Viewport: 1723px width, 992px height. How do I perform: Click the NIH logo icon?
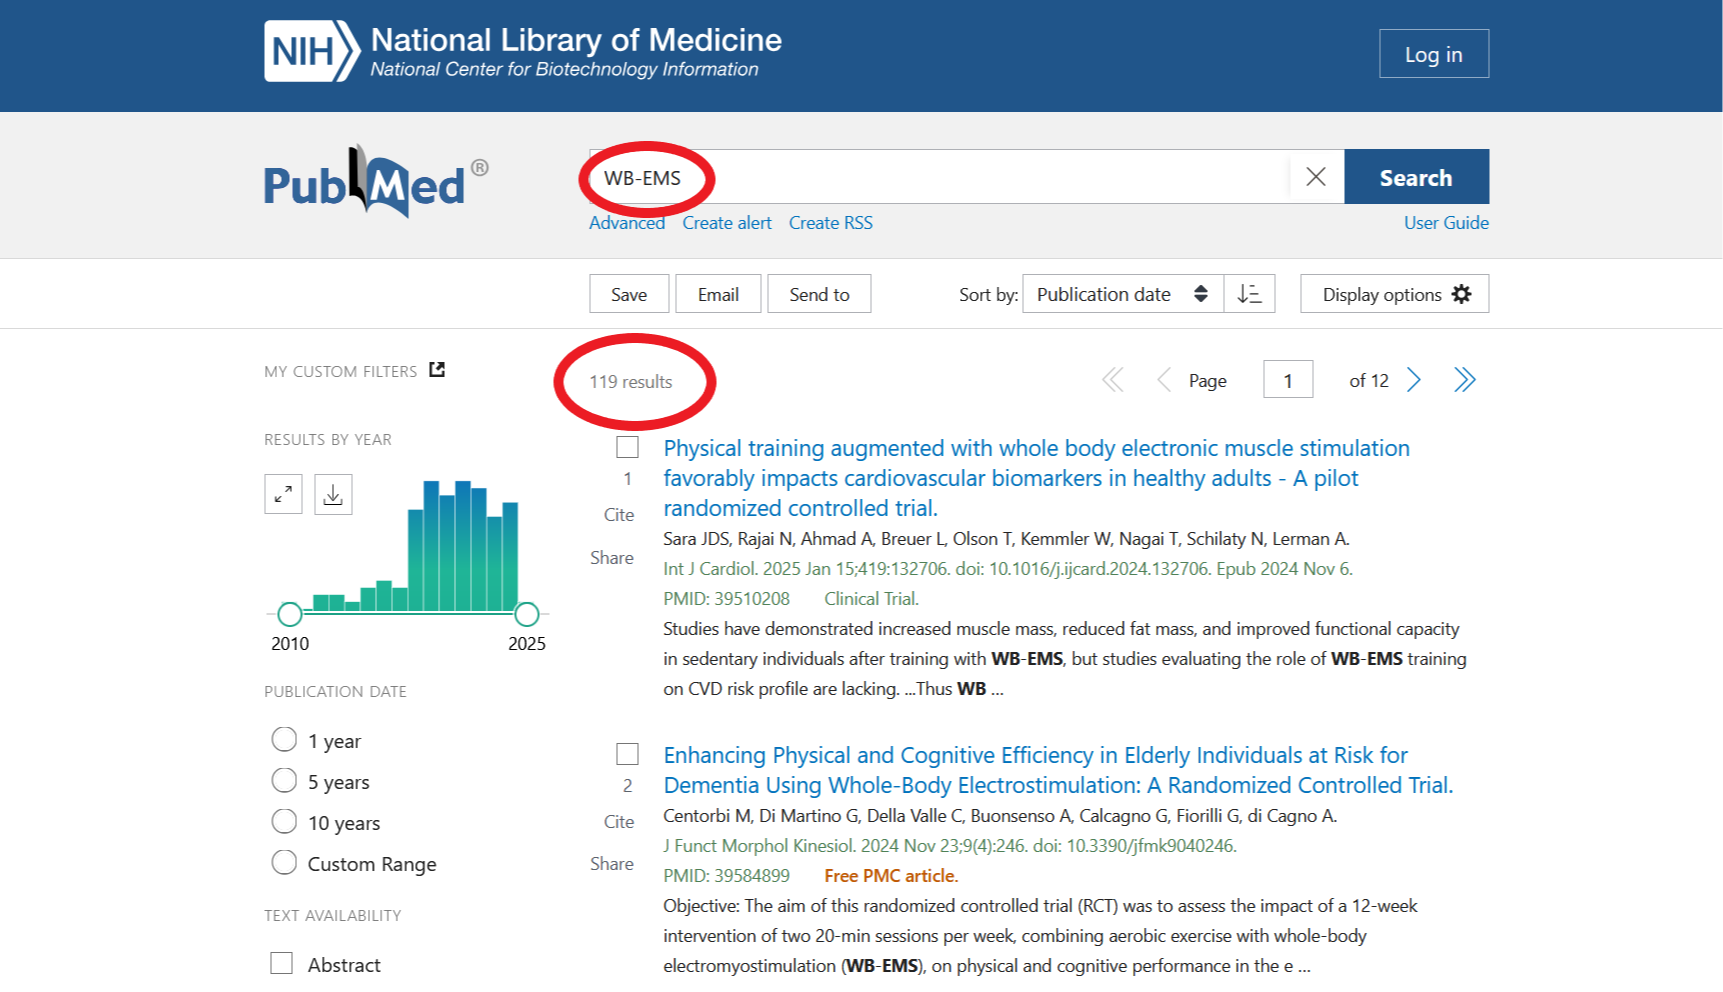(311, 51)
